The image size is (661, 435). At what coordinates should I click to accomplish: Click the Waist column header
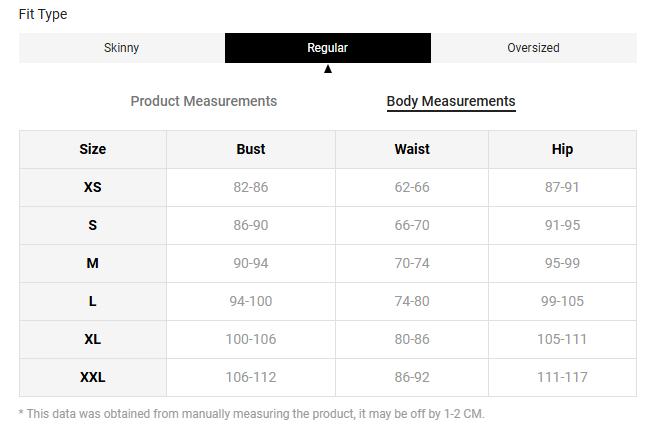pos(412,149)
